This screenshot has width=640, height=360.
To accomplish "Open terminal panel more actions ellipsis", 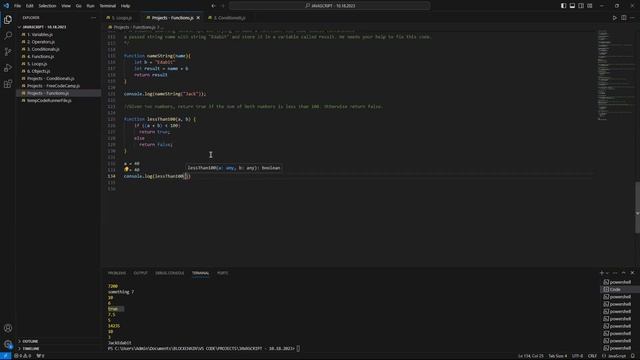I will pyautogui.click(x=615, y=273).
